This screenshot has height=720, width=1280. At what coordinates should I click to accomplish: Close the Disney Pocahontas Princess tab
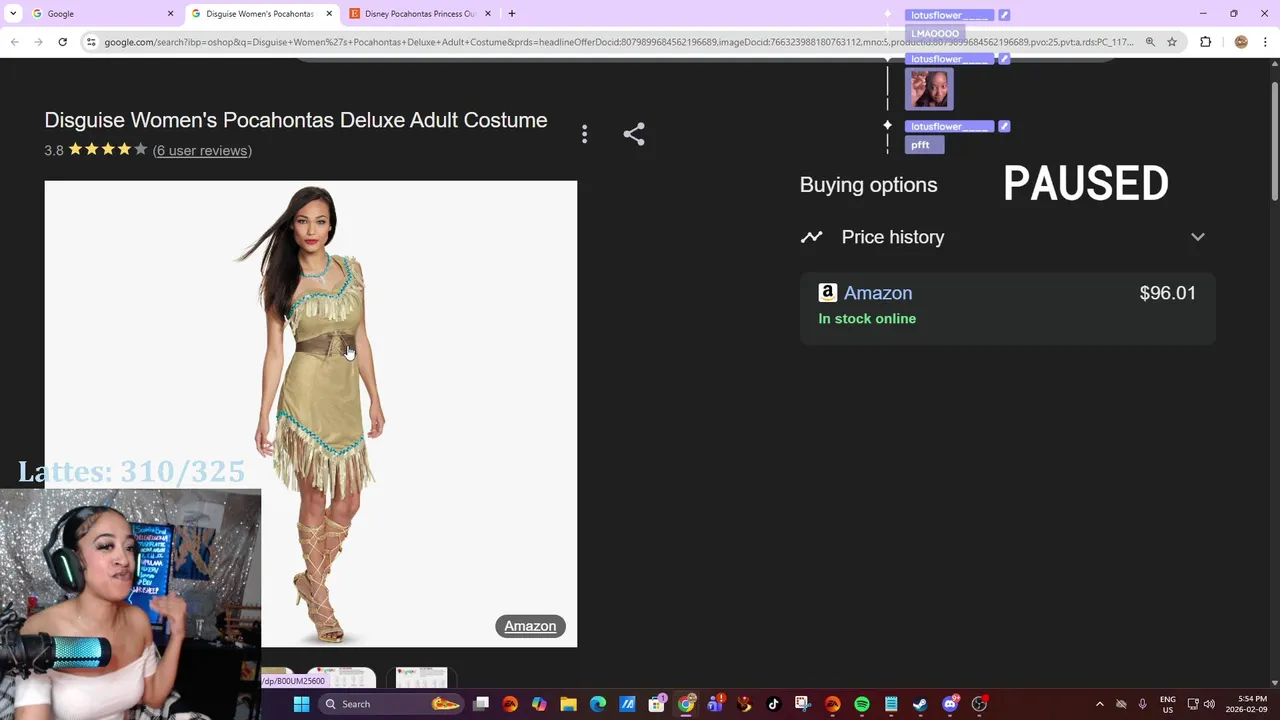(488, 14)
